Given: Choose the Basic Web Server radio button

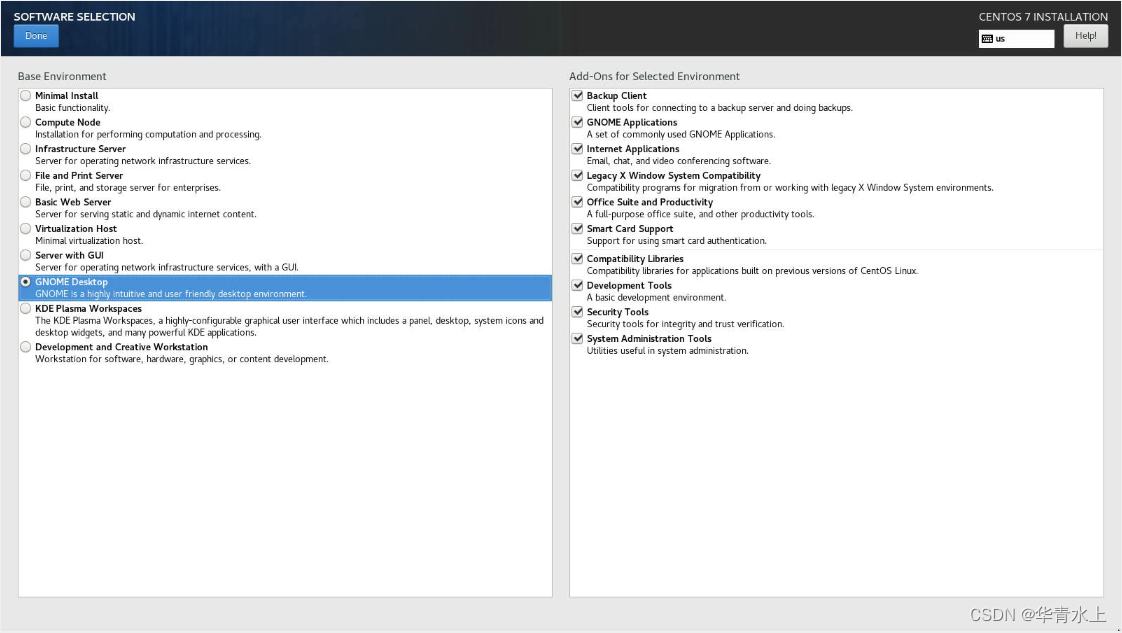Looking at the screenshot, I should (26, 202).
